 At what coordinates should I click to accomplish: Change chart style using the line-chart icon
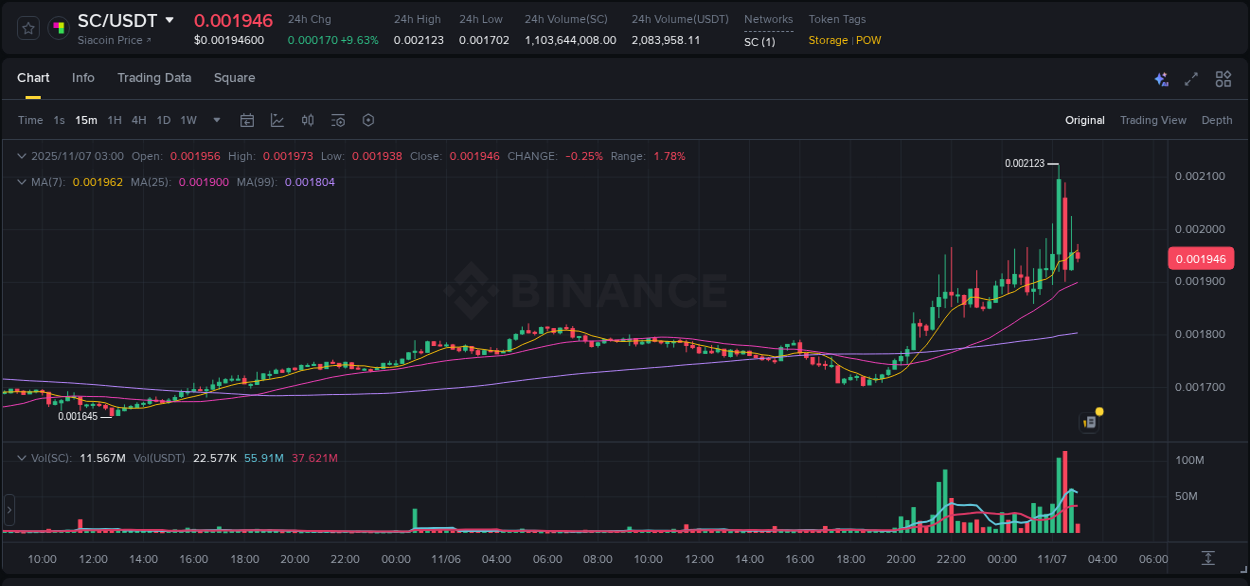coord(276,120)
